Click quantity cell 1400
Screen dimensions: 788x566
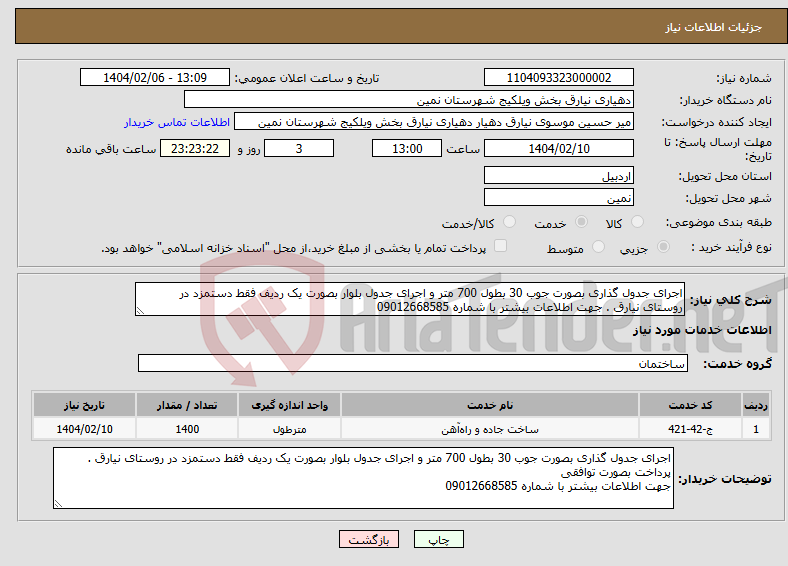[x=187, y=429]
